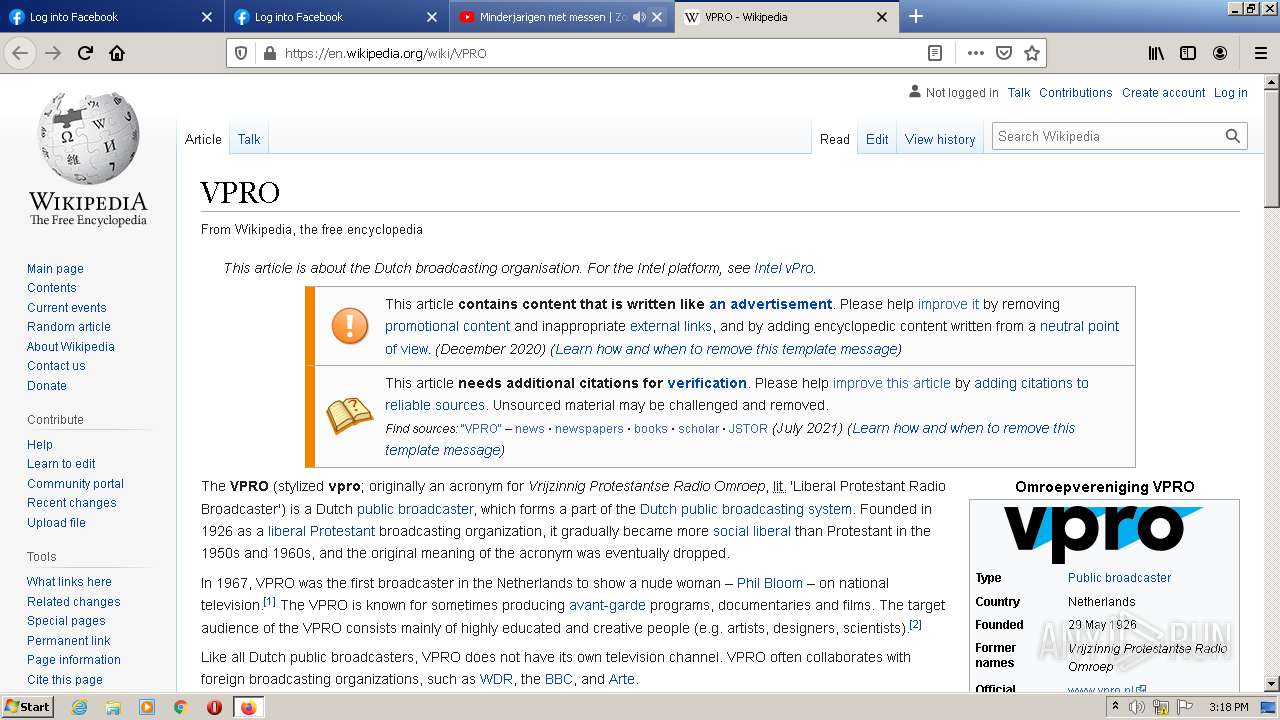
Task: Open the Library bookshelf icon
Action: pyautogui.click(x=1156, y=53)
